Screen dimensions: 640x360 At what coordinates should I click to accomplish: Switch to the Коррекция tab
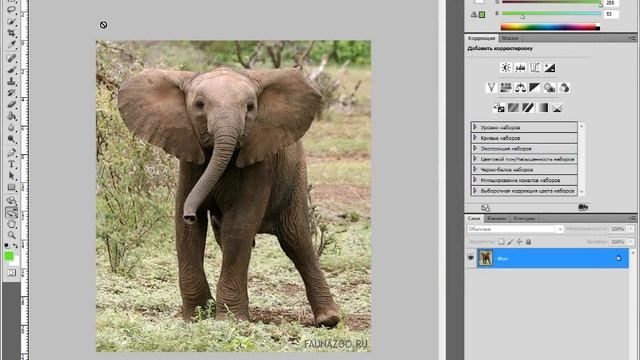(x=481, y=38)
